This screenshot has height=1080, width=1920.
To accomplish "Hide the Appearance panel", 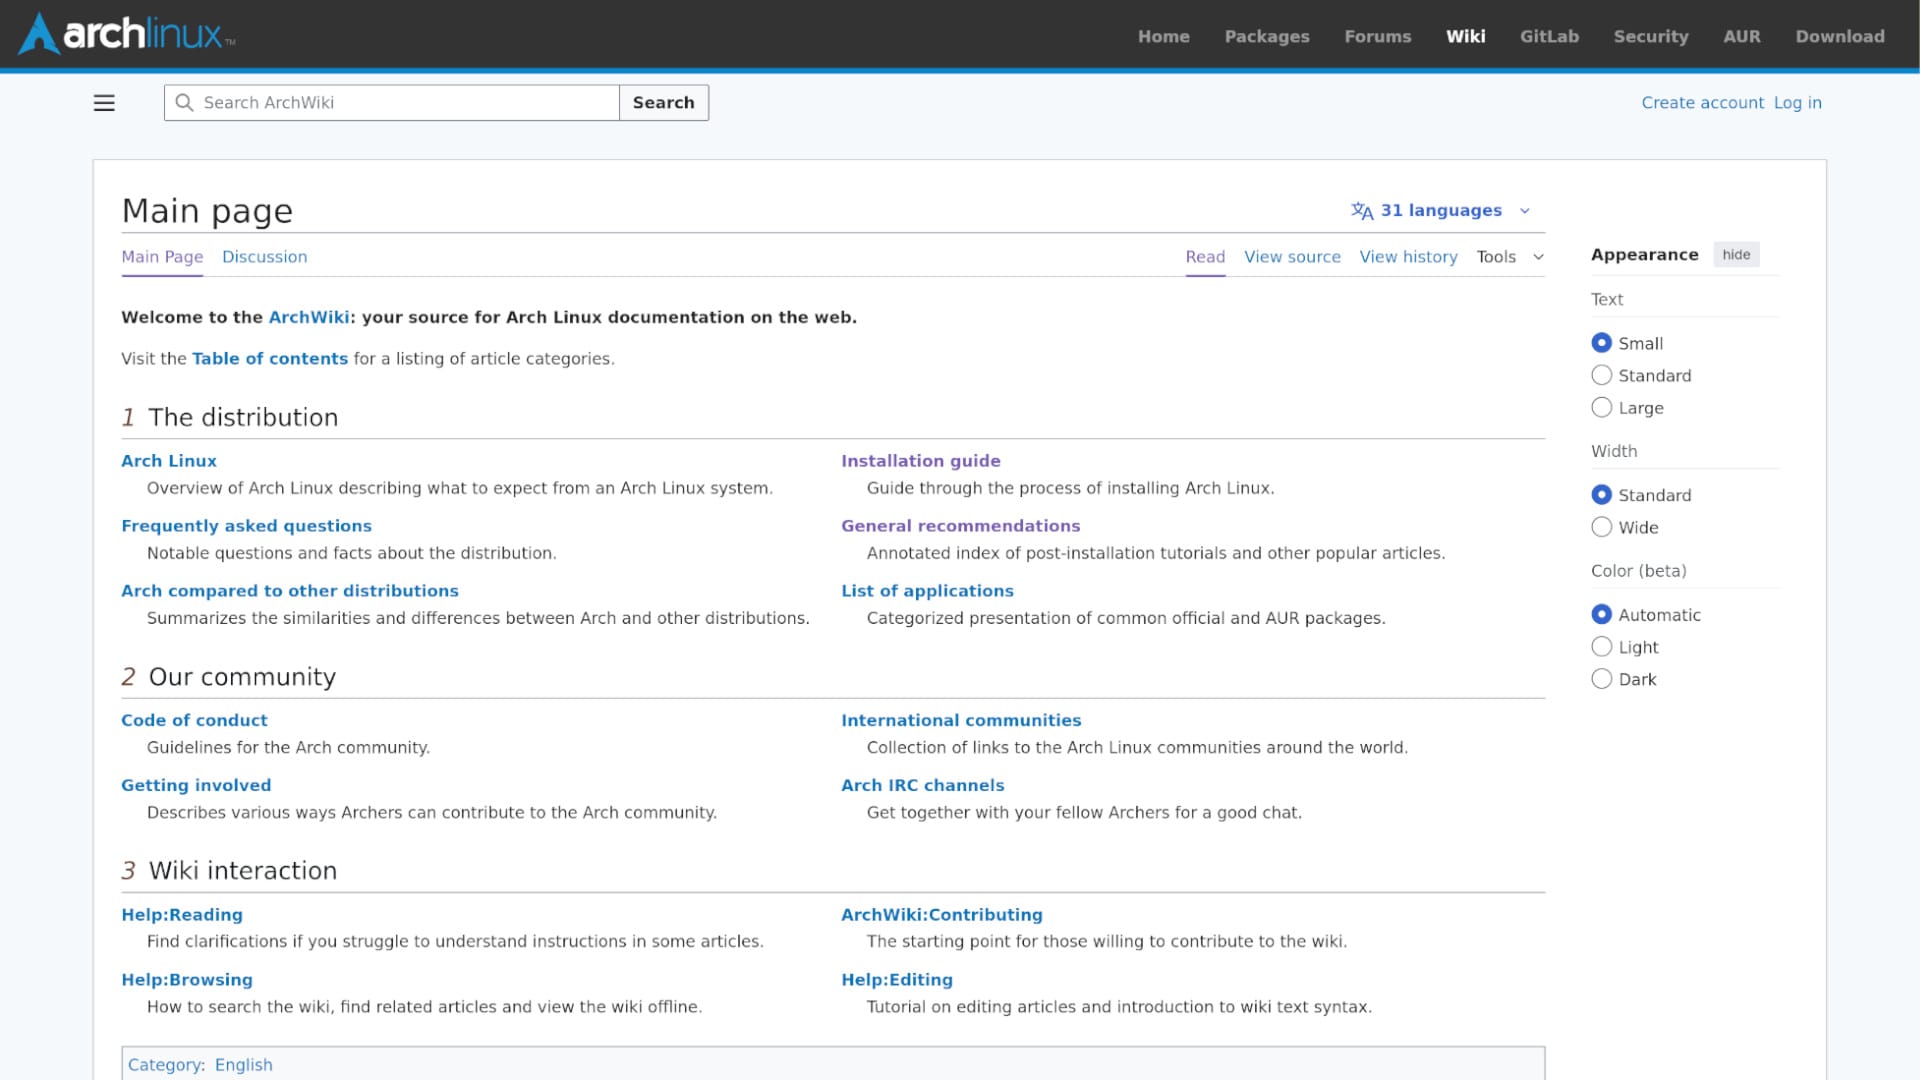I will pyautogui.click(x=1735, y=255).
